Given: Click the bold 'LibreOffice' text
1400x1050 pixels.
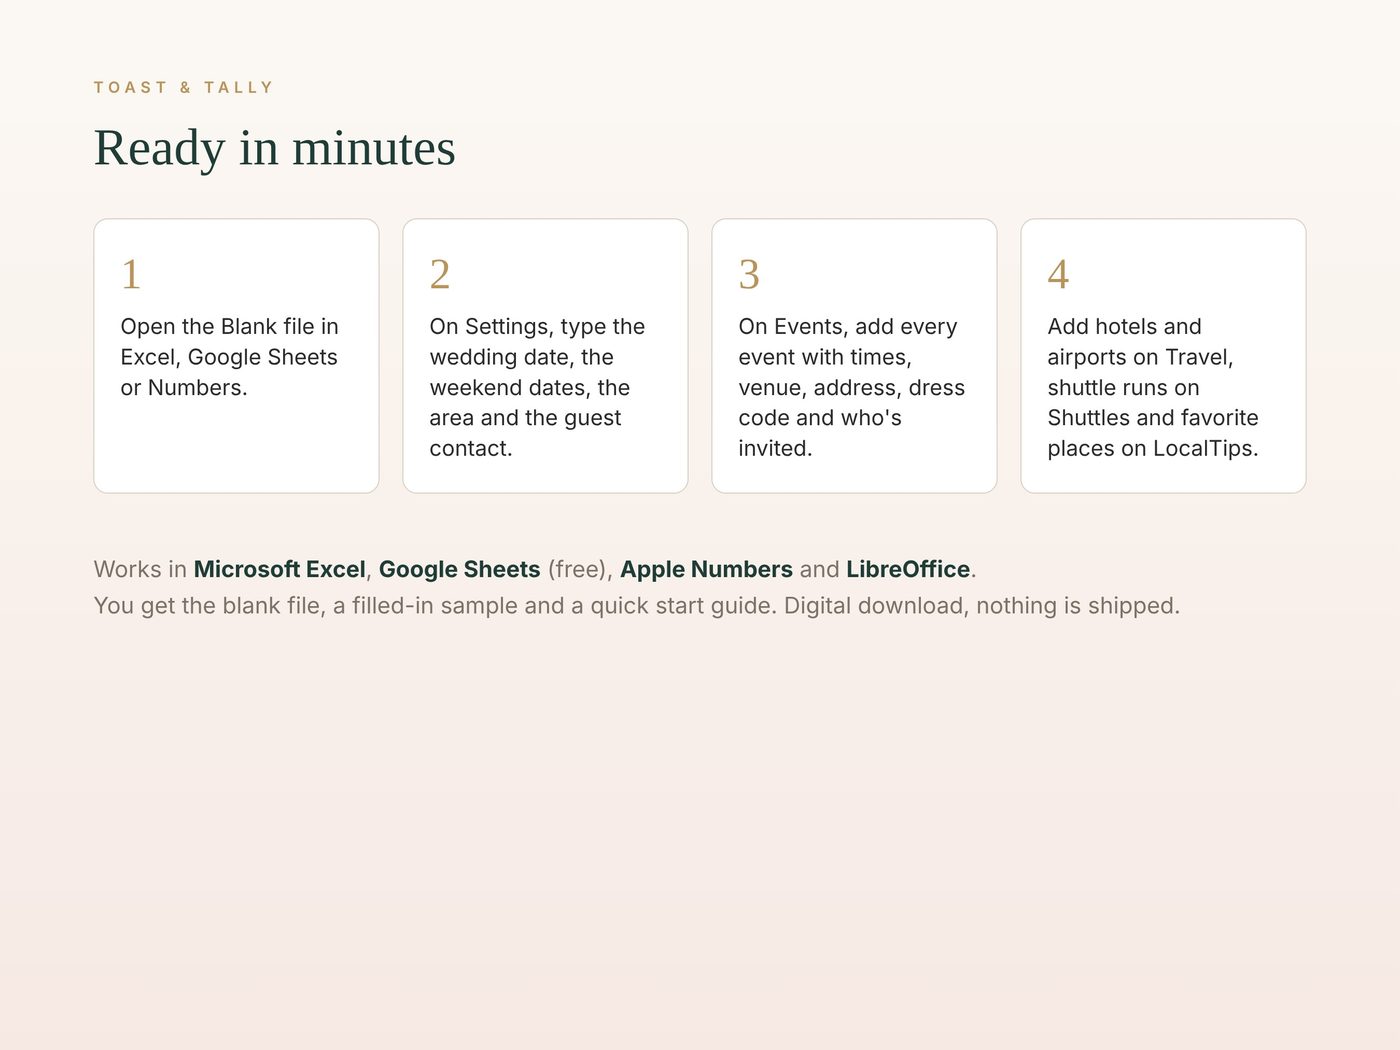Looking at the screenshot, I should coord(908,569).
